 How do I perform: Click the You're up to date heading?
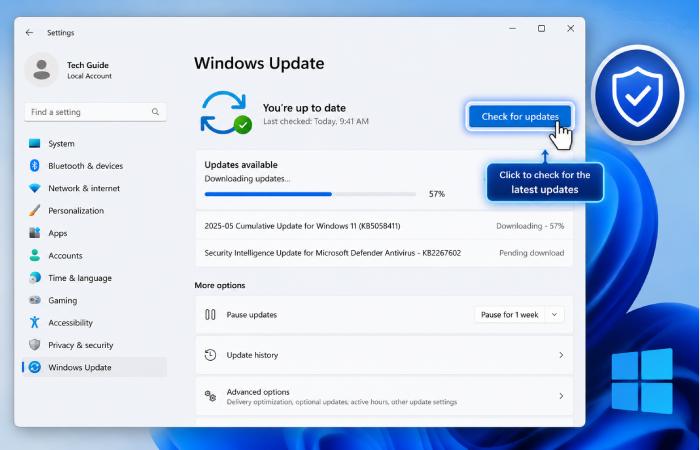click(x=304, y=108)
